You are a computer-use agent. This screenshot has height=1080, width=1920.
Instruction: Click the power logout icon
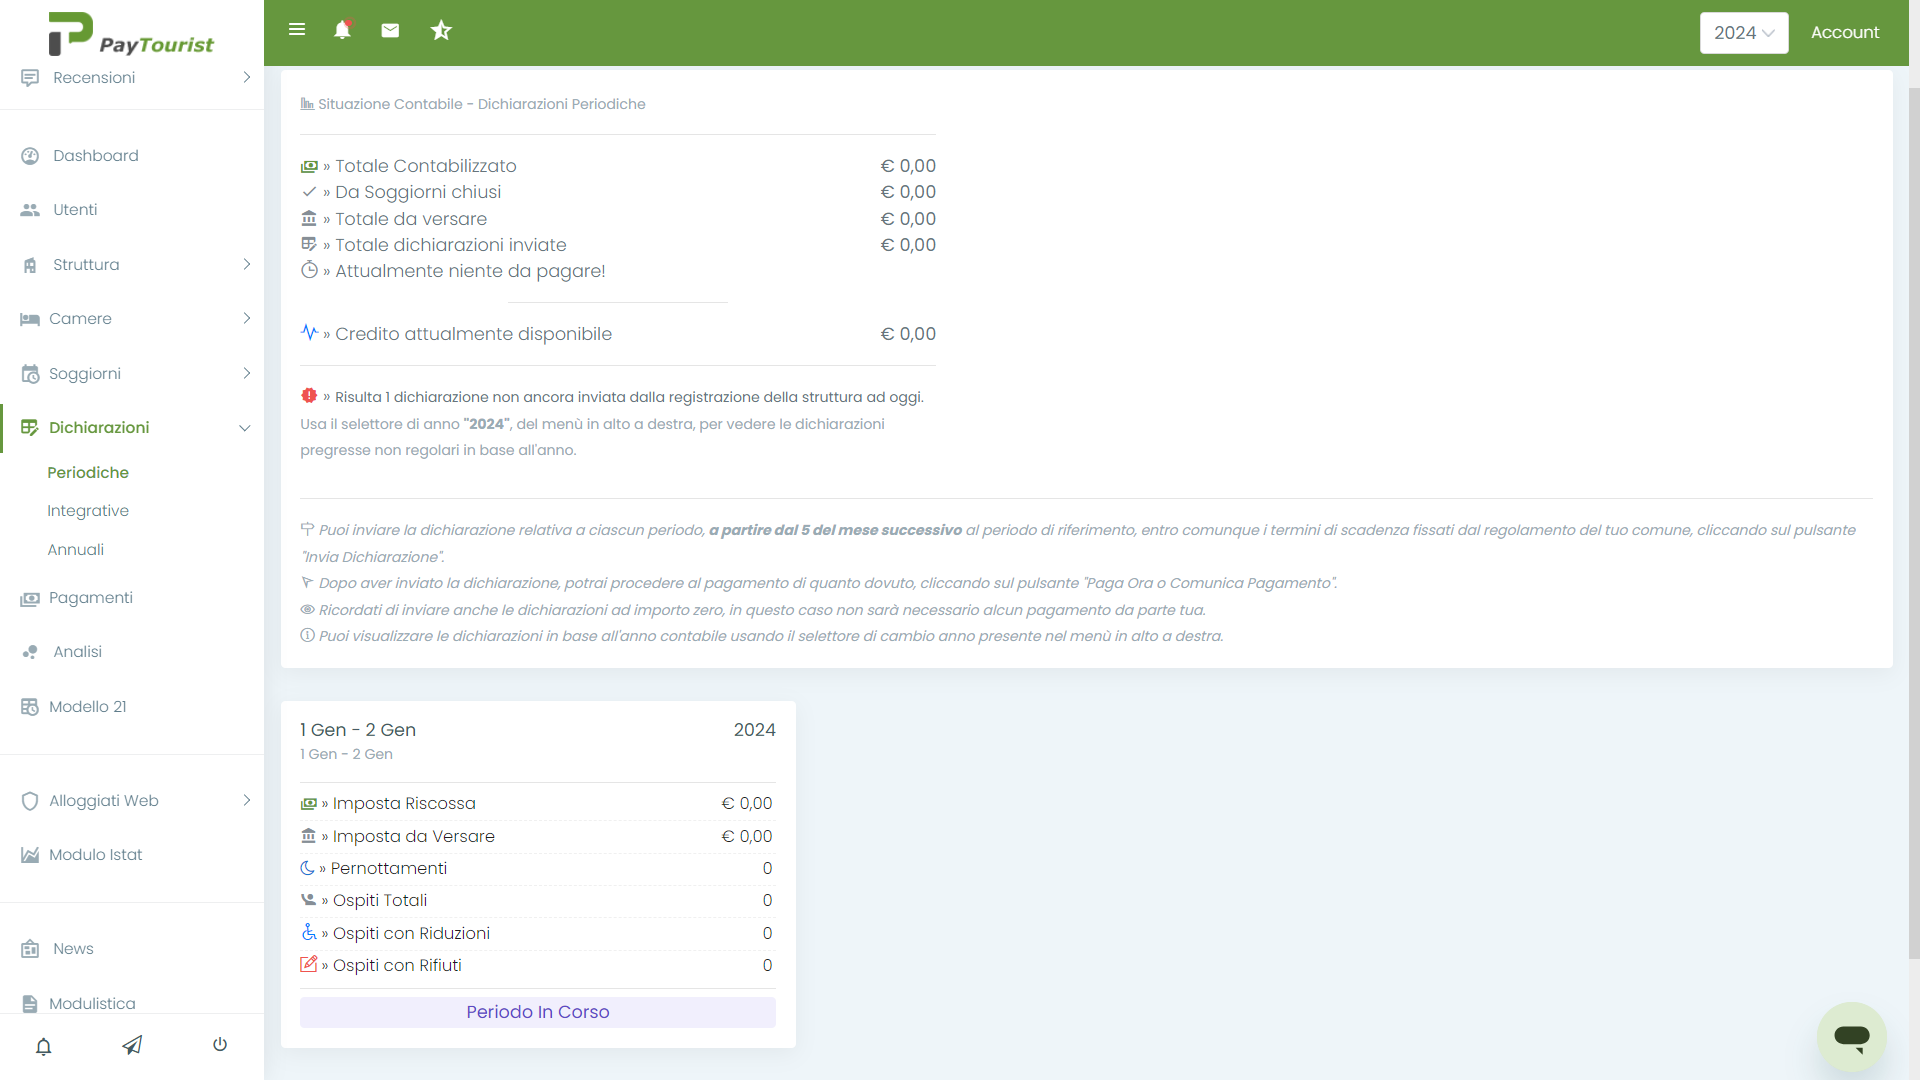pyautogui.click(x=220, y=1045)
